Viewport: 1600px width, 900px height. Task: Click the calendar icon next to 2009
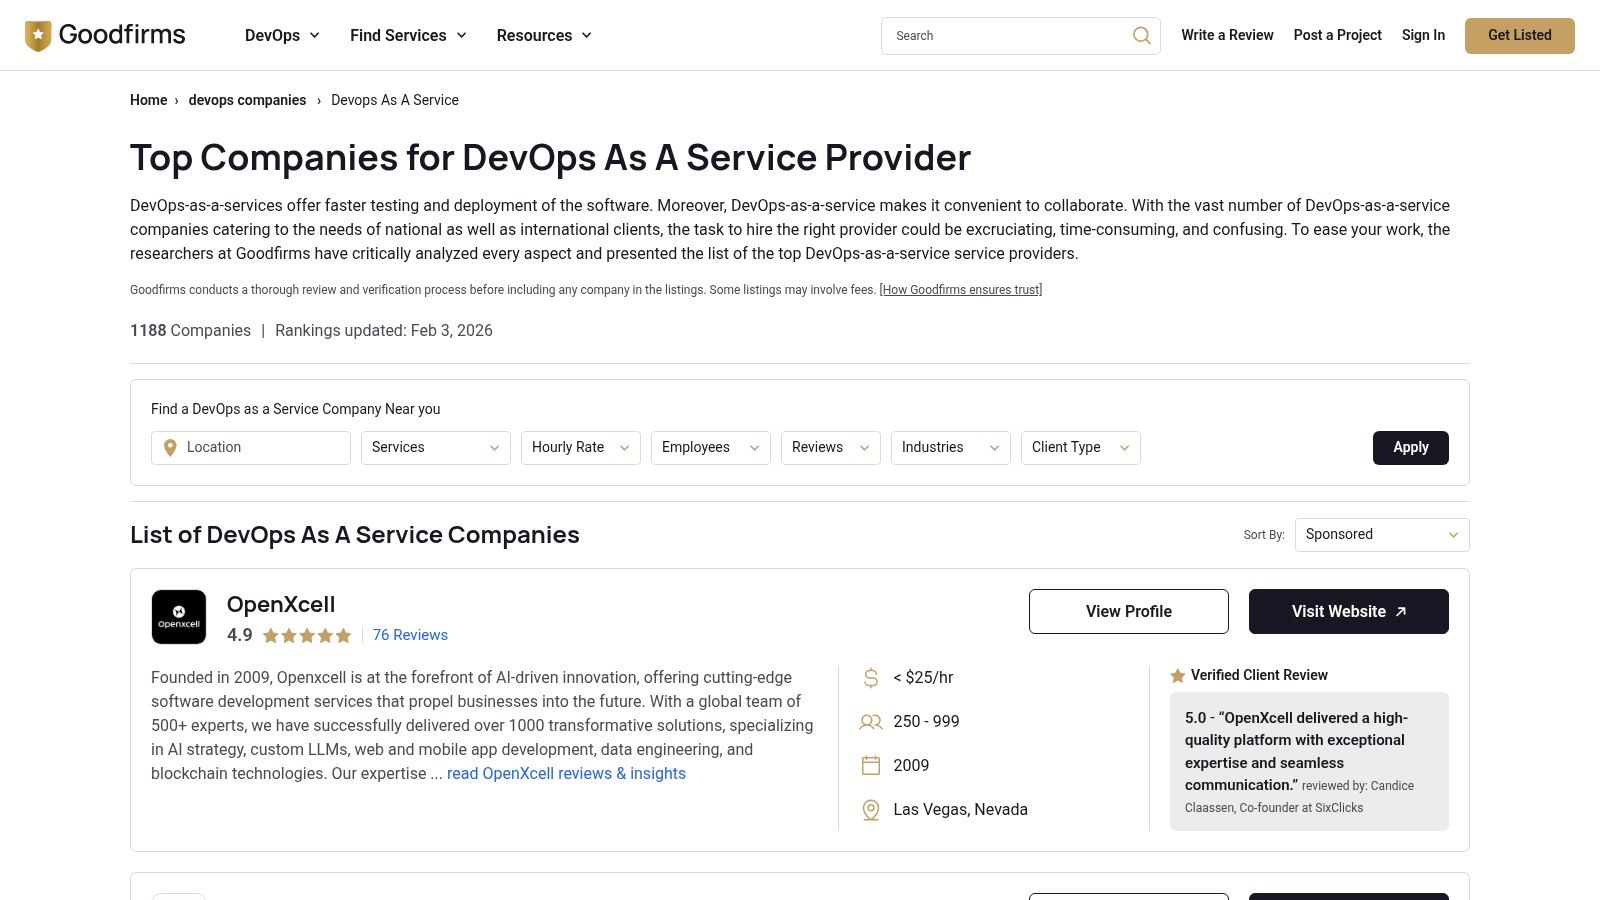click(x=869, y=765)
